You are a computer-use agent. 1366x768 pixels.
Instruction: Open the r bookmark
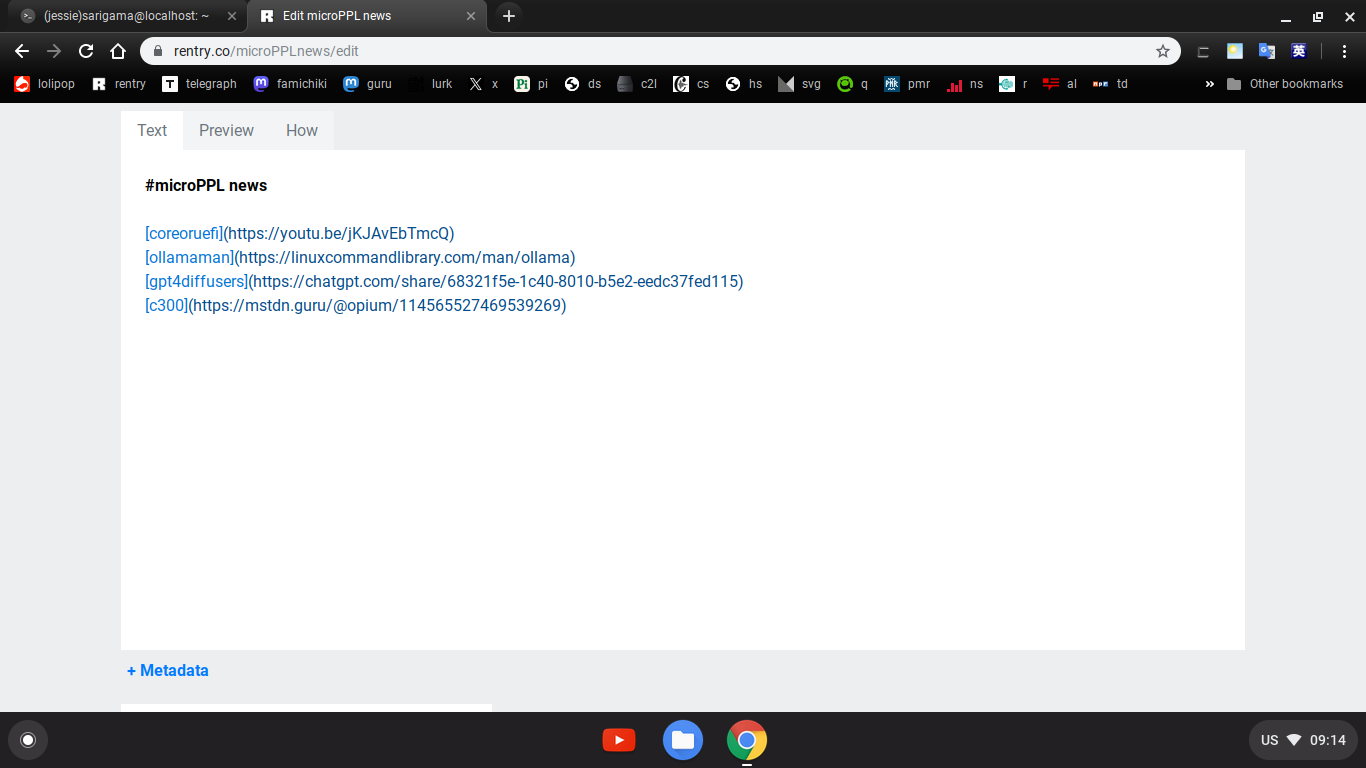1013,84
